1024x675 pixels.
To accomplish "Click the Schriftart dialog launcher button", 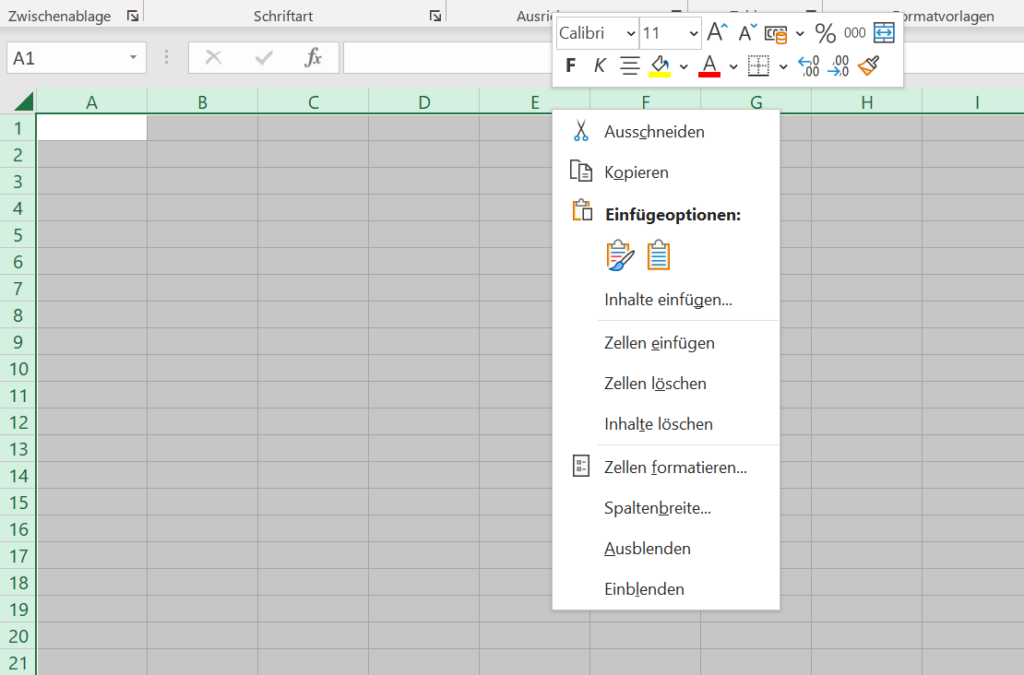I will (x=435, y=16).
